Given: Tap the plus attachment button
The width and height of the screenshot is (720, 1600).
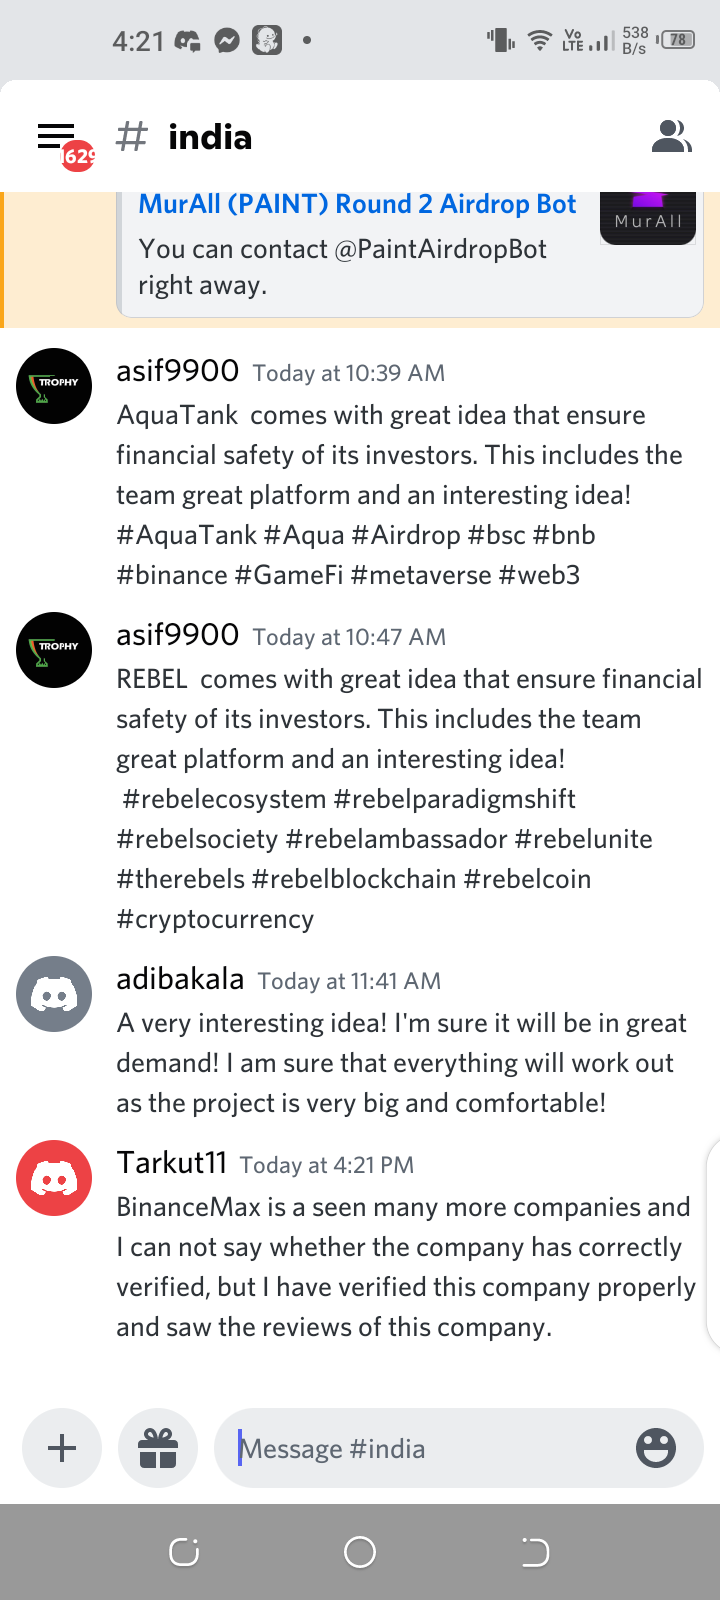Looking at the screenshot, I should click(62, 1448).
